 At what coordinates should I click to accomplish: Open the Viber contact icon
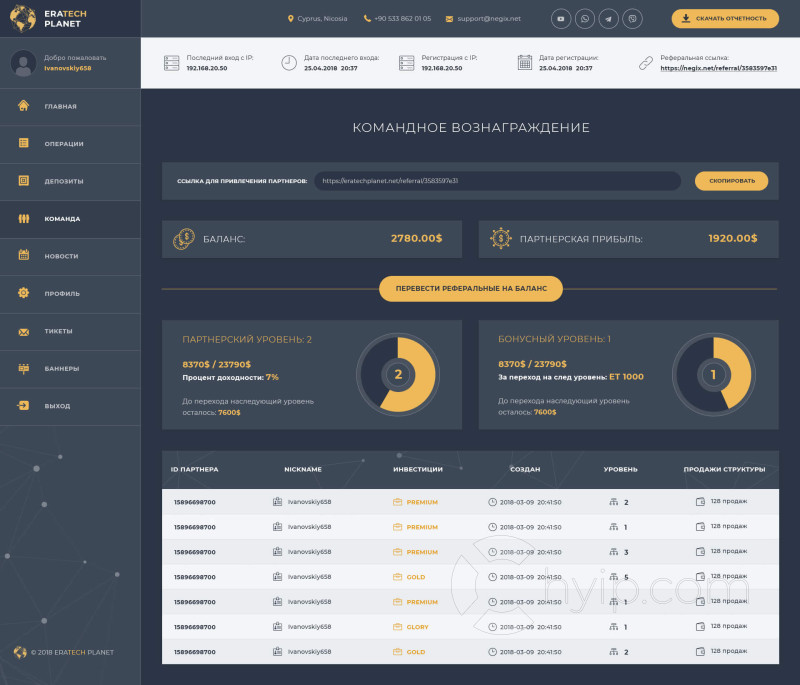(633, 19)
